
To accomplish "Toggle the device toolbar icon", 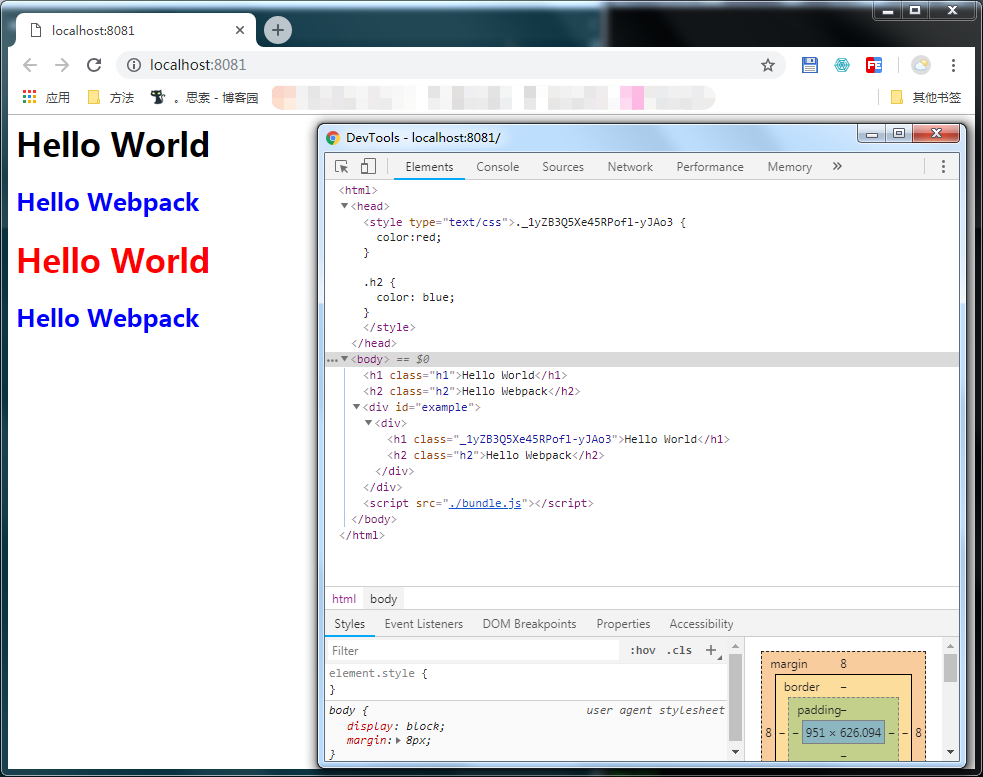I will pos(368,167).
